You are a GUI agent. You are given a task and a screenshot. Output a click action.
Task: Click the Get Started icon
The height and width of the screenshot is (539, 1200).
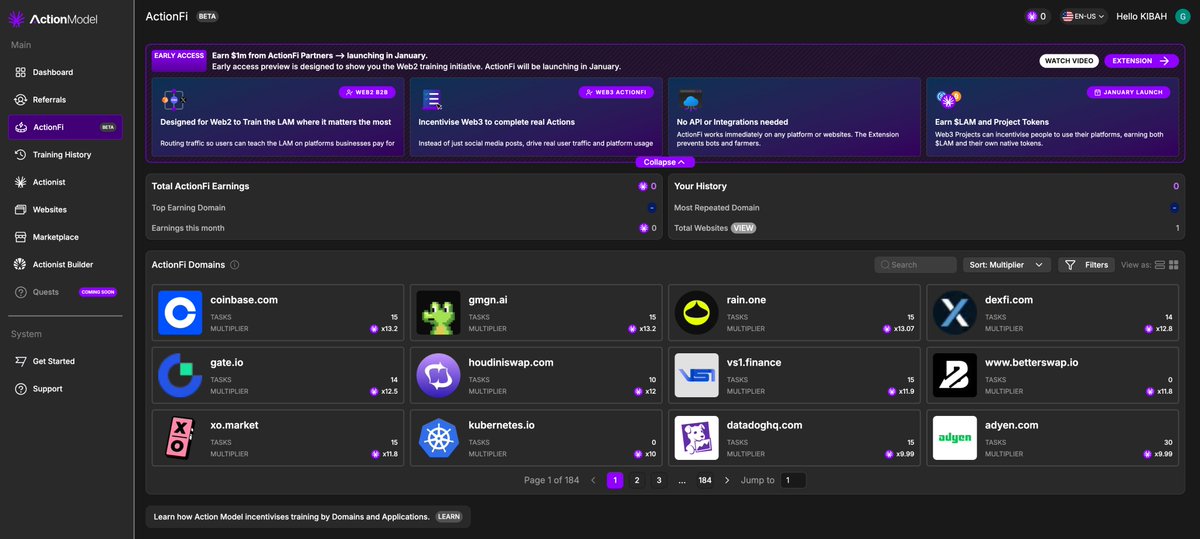[20, 361]
